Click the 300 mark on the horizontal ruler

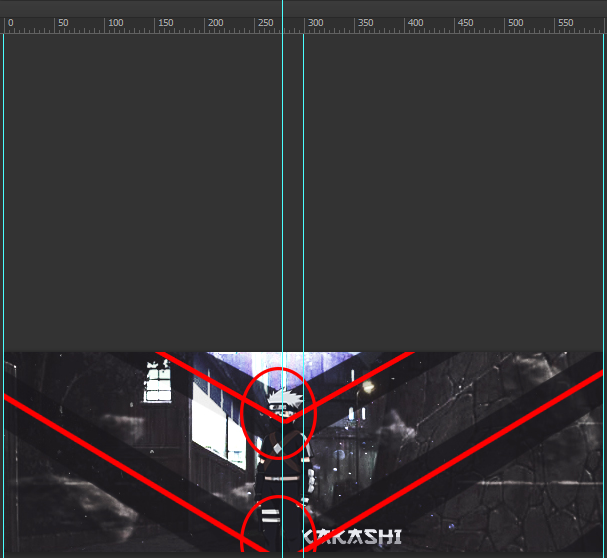click(314, 23)
